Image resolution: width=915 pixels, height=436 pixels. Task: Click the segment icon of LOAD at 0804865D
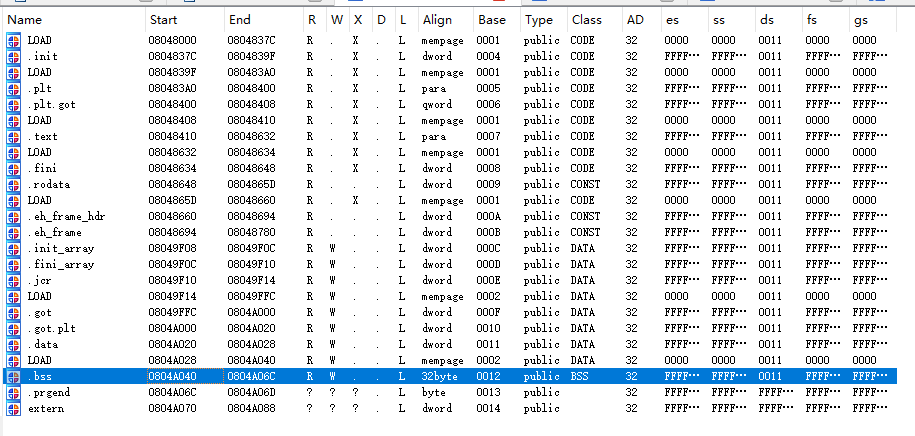pos(13,200)
